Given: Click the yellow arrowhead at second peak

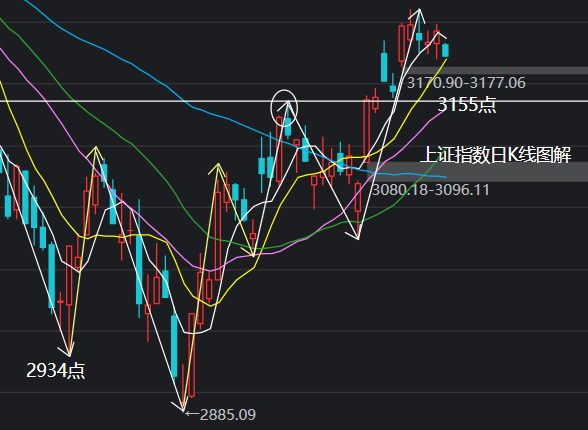Looking at the screenshot, I should click(218, 169).
